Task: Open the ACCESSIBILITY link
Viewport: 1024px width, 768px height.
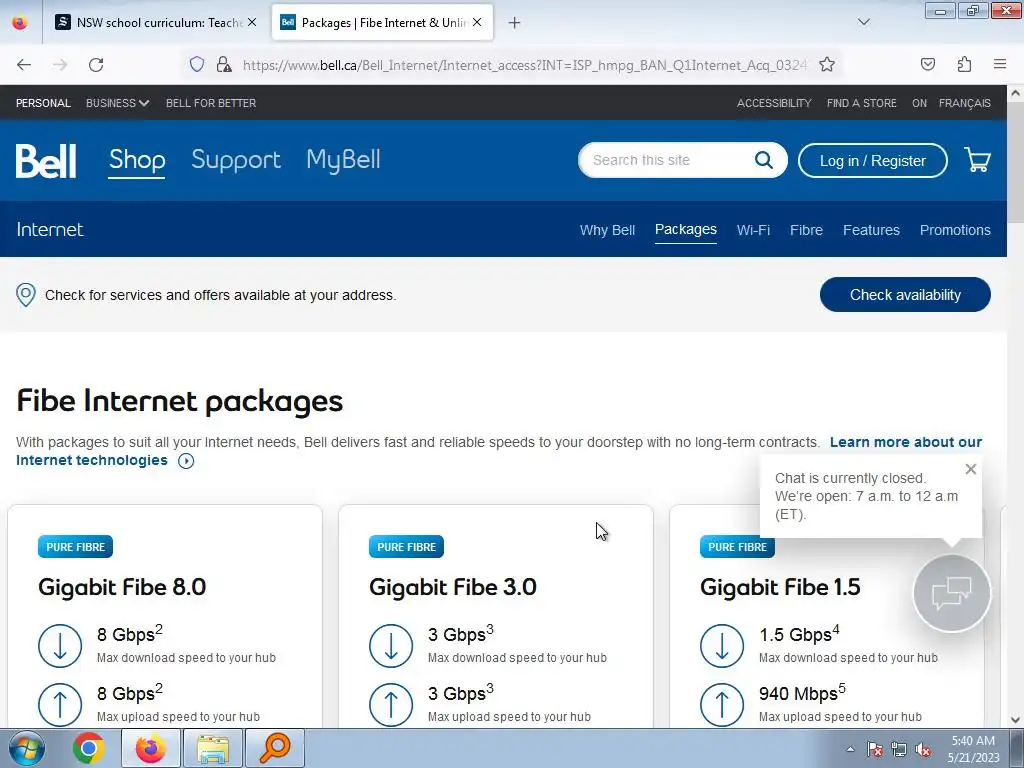Action: [774, 103]
